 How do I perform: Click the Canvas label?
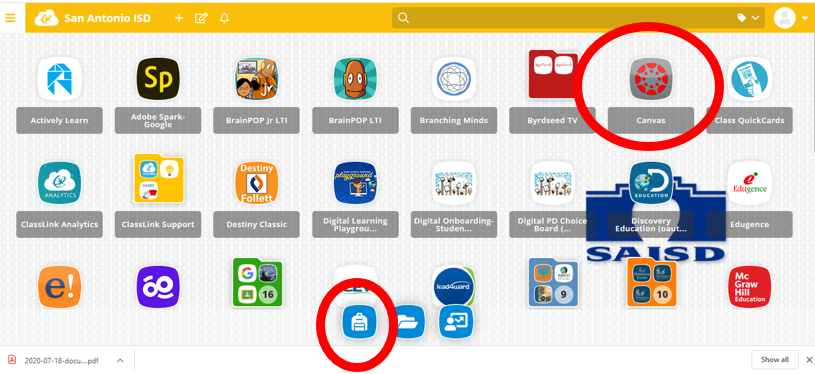pyautogui.click(x=651, y=121)
